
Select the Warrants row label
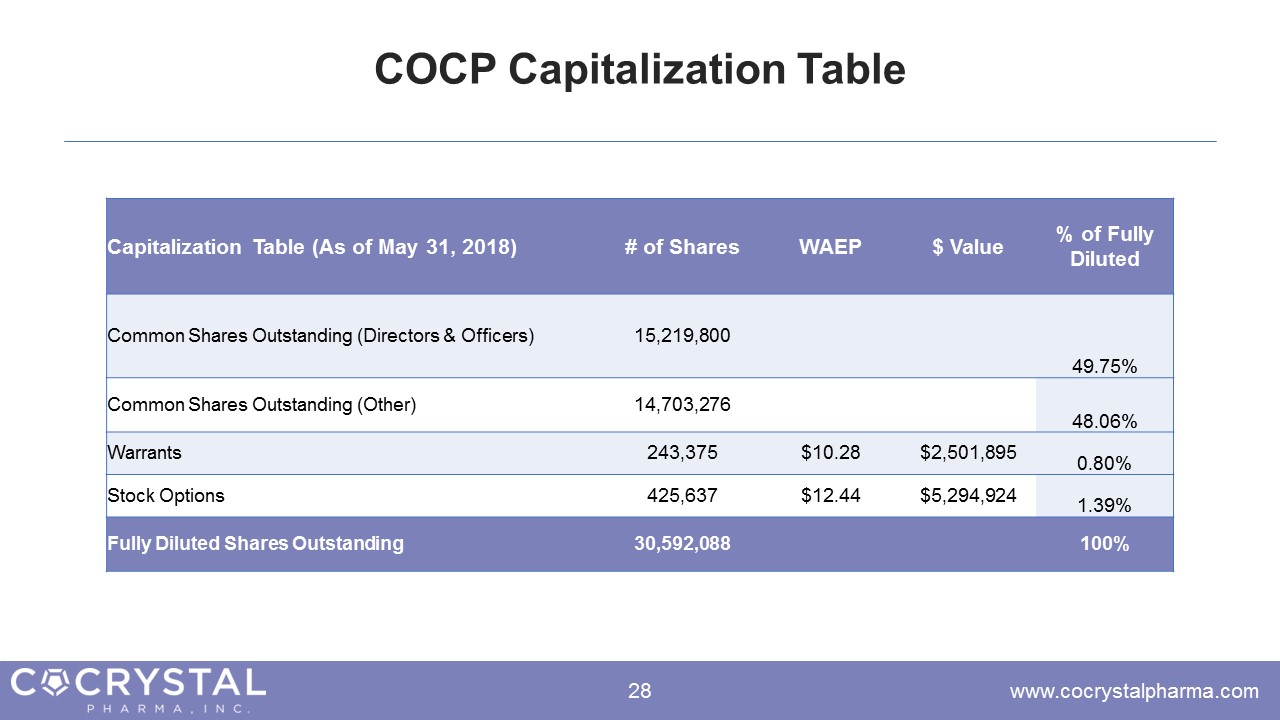click(144, 452)
